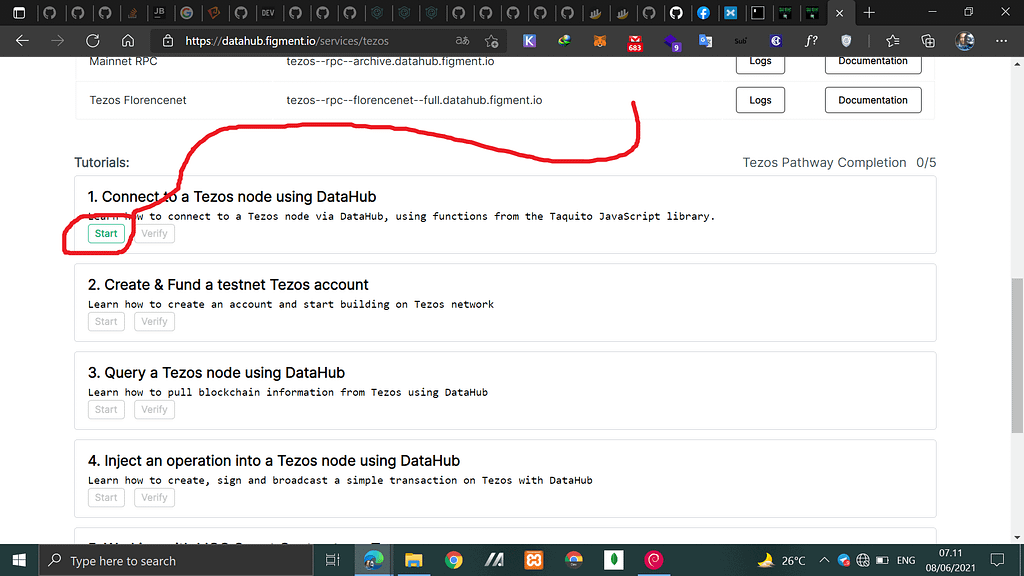Open the f? font finder extension
Viewport: 1024px width, 576px height.
coord(810,40)
